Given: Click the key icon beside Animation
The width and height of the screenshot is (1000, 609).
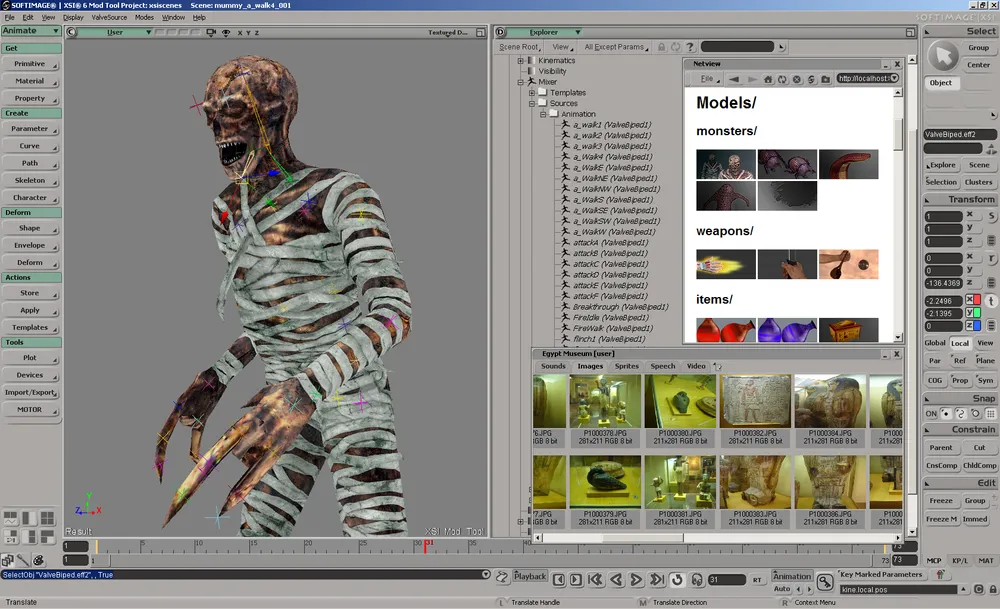Looking at the screenshot, I should coord(824,581).
